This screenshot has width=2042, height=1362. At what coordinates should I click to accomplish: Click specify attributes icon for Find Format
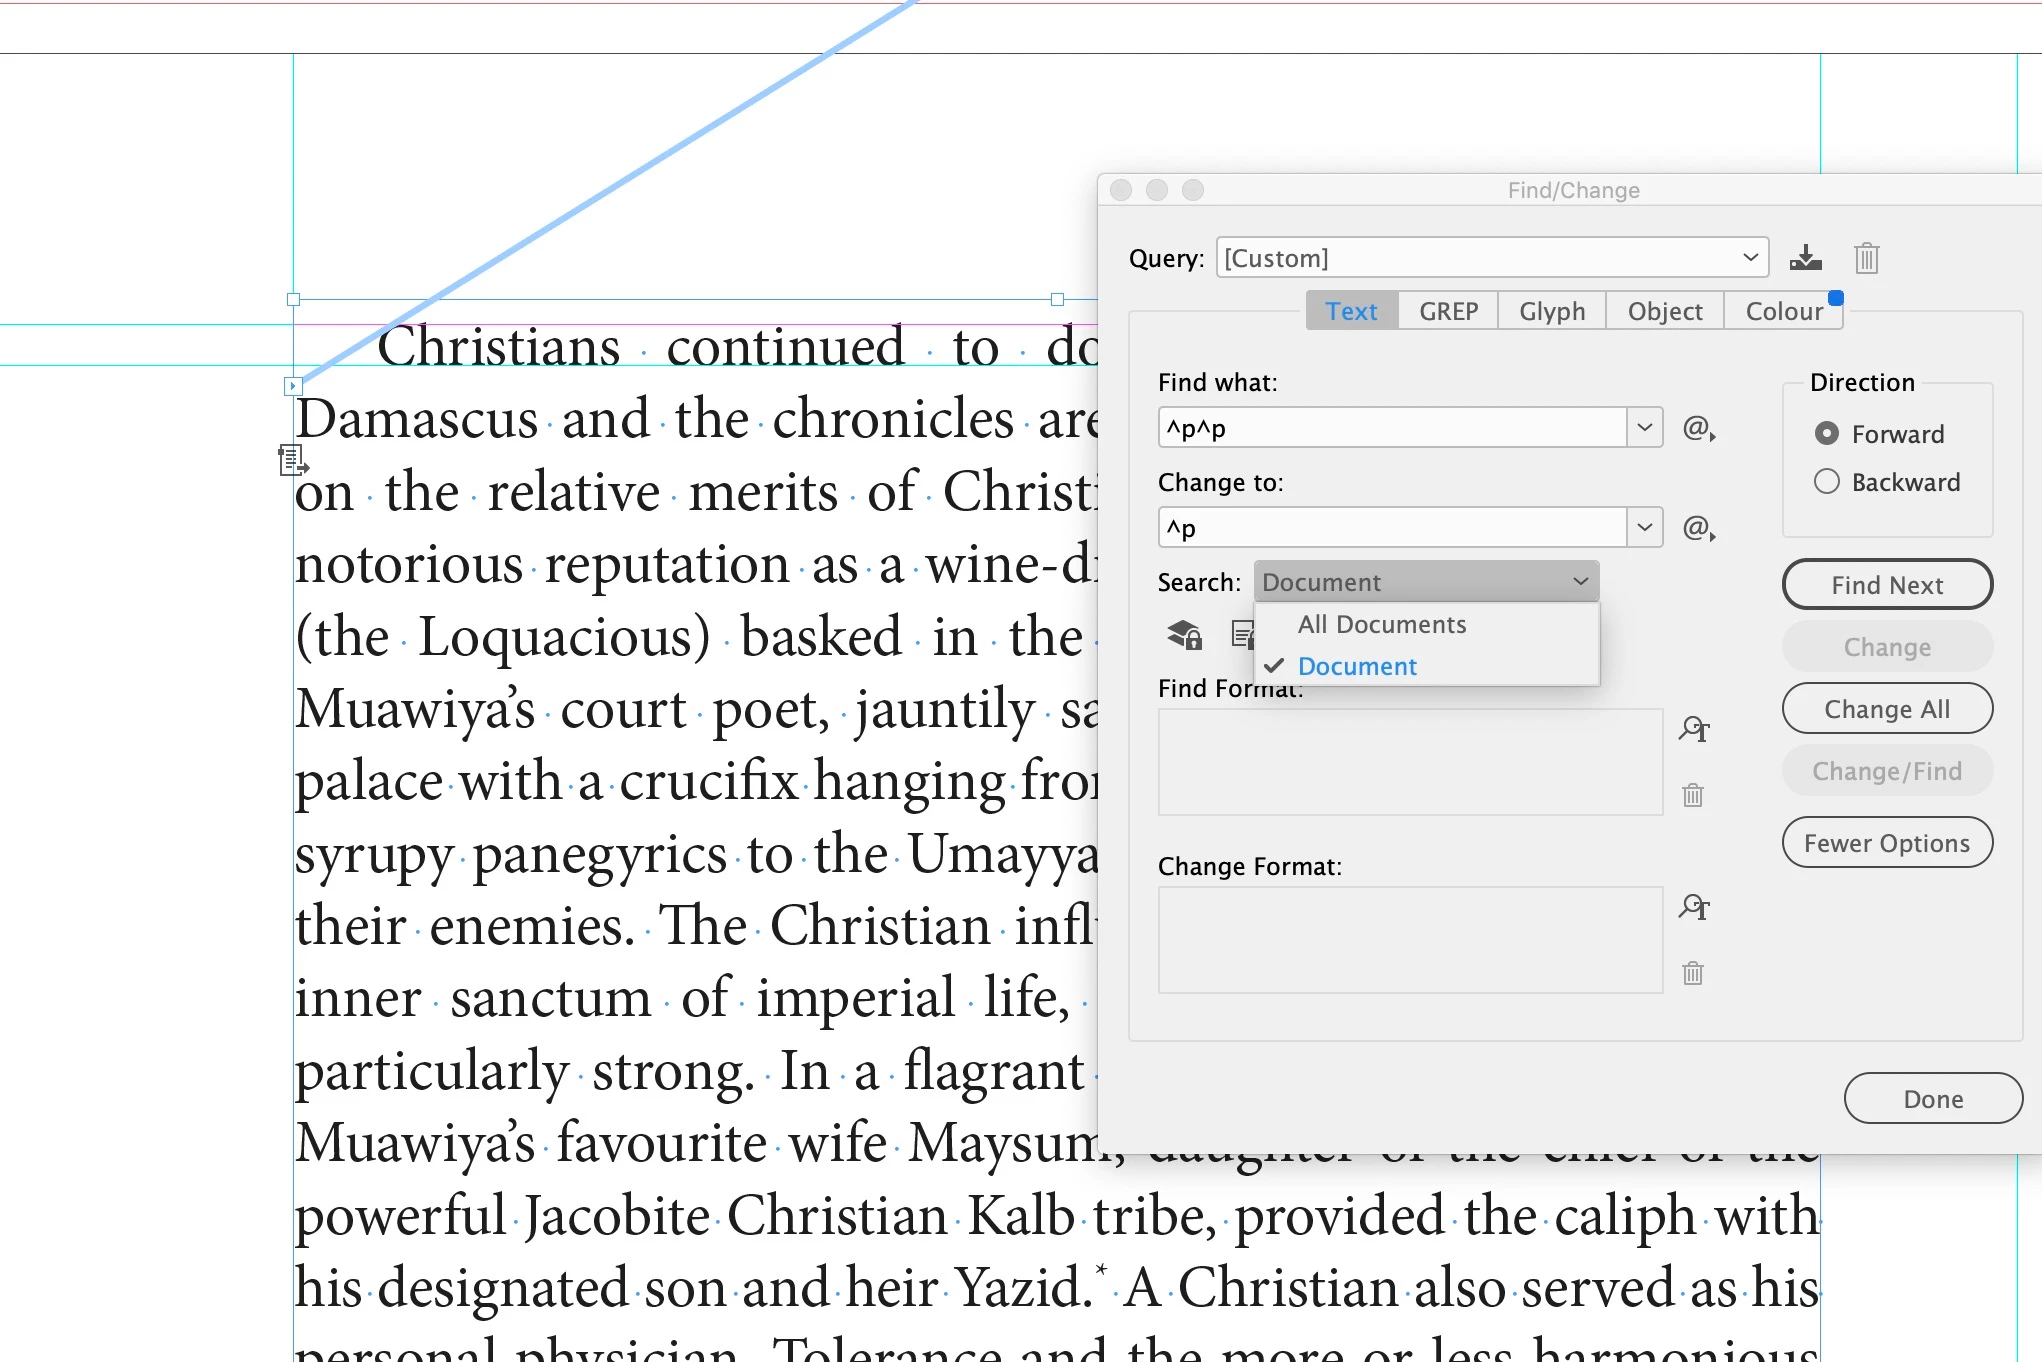1693,729
